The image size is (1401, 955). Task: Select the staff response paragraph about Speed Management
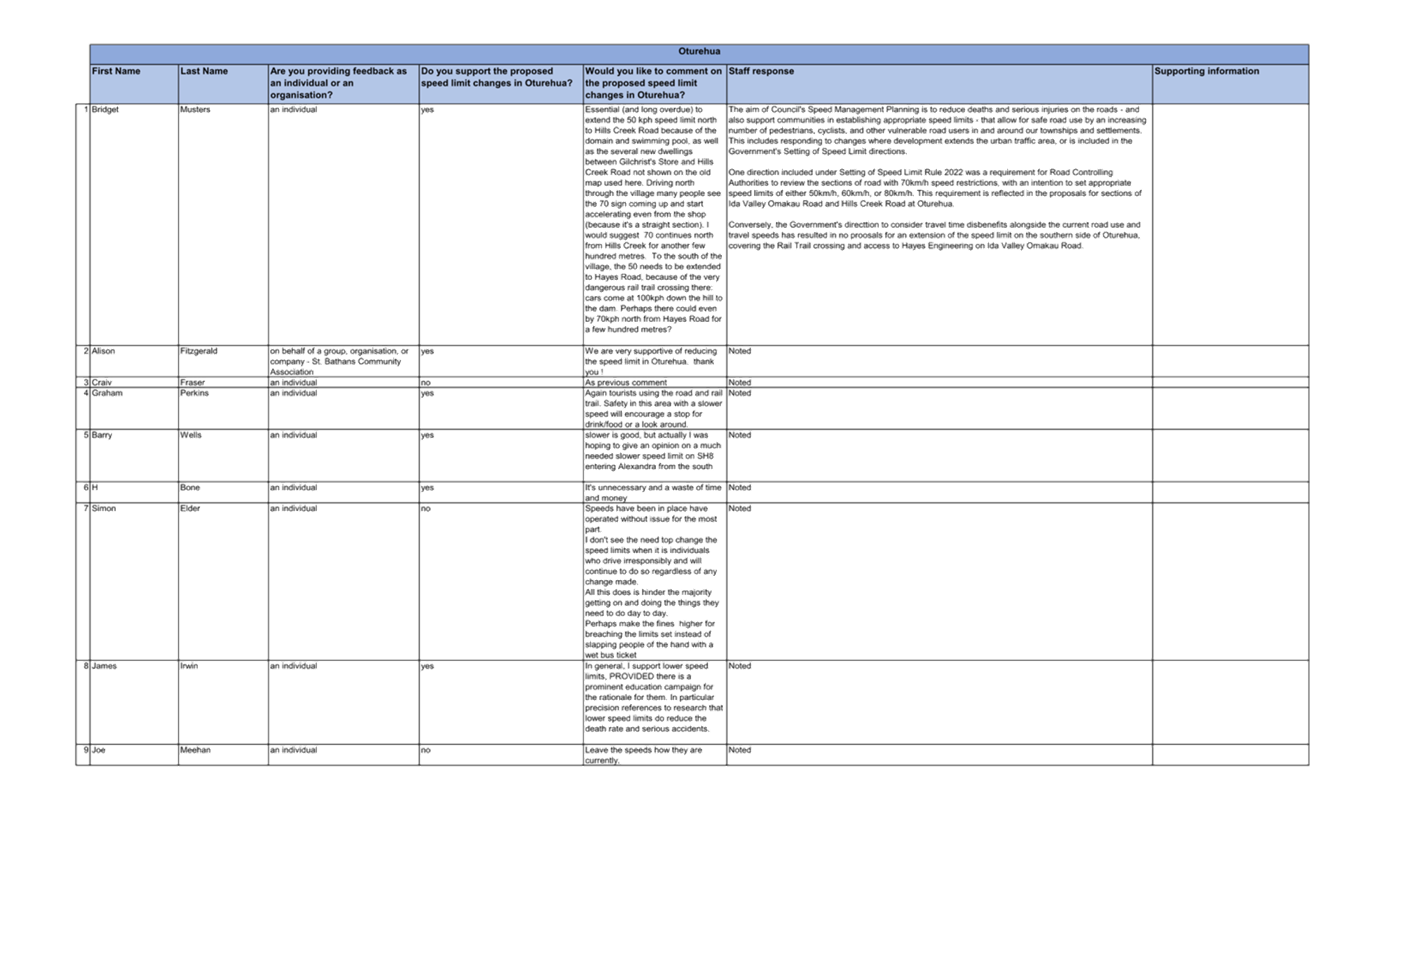point(936,130)
